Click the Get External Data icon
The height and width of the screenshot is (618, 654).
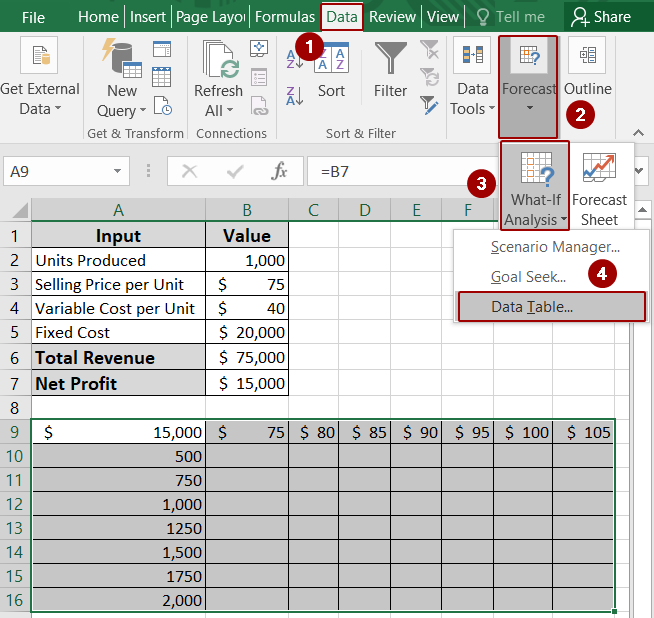click(x=39, y=55)
